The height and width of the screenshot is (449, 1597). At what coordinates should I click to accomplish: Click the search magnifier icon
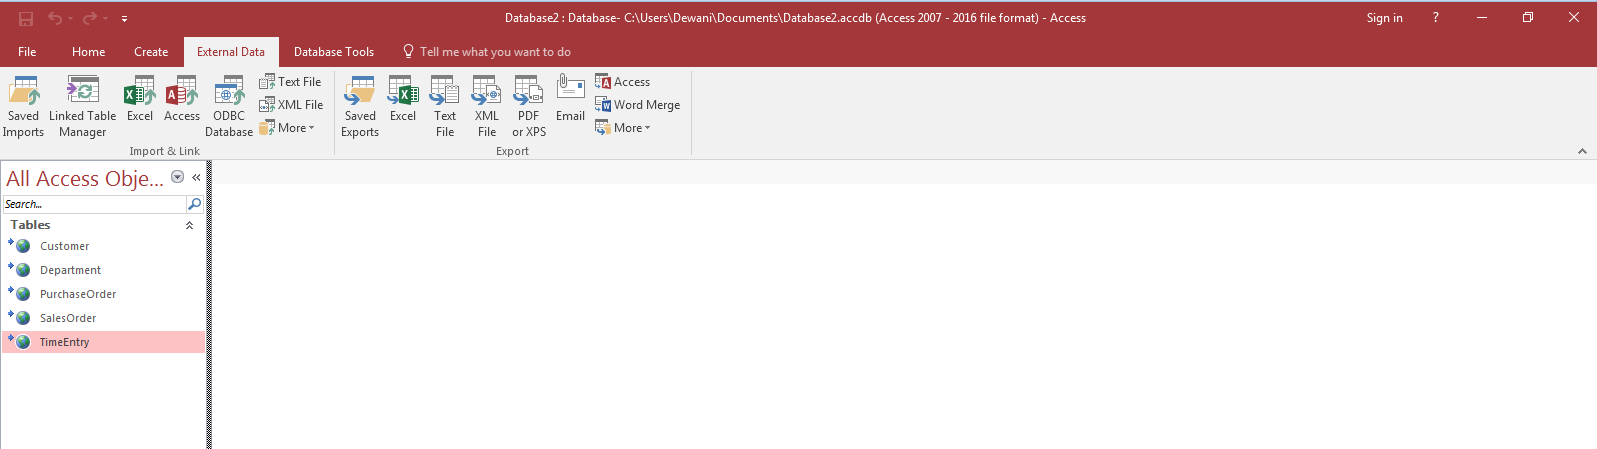194,204
